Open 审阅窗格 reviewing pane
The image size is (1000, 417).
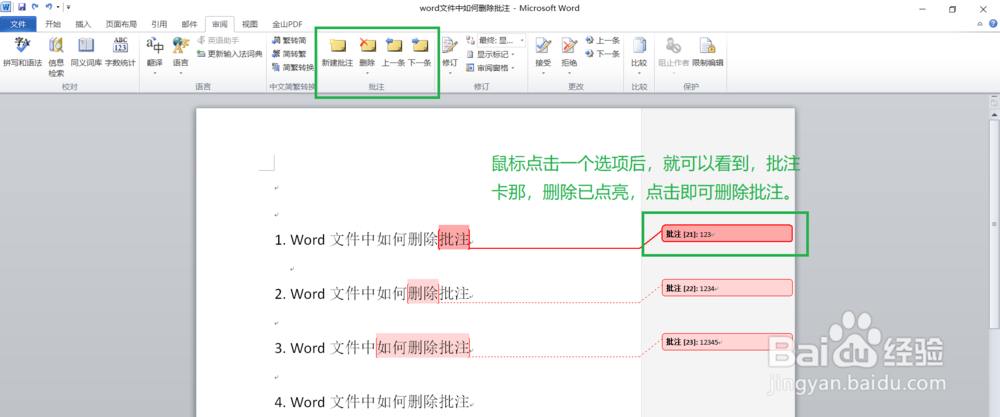[x=490, y=68]
